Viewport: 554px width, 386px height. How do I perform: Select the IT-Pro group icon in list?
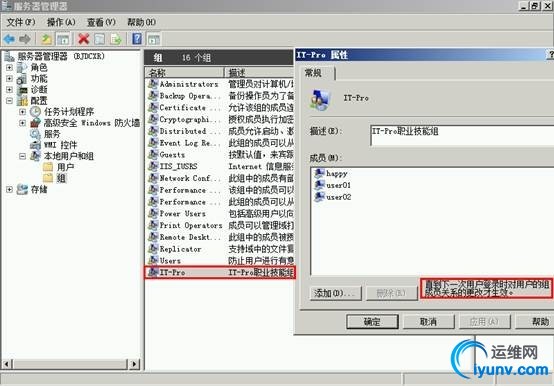(153, 272)
